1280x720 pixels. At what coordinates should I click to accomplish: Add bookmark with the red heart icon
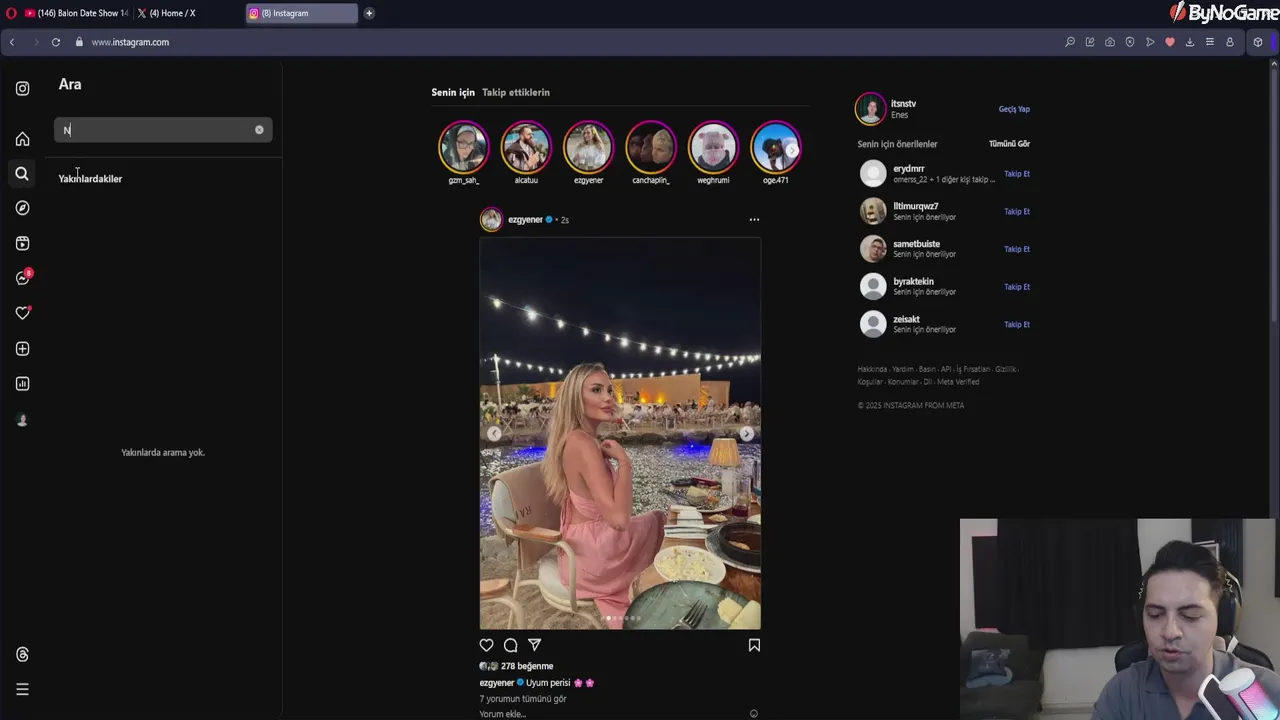tap(1170, 42)
